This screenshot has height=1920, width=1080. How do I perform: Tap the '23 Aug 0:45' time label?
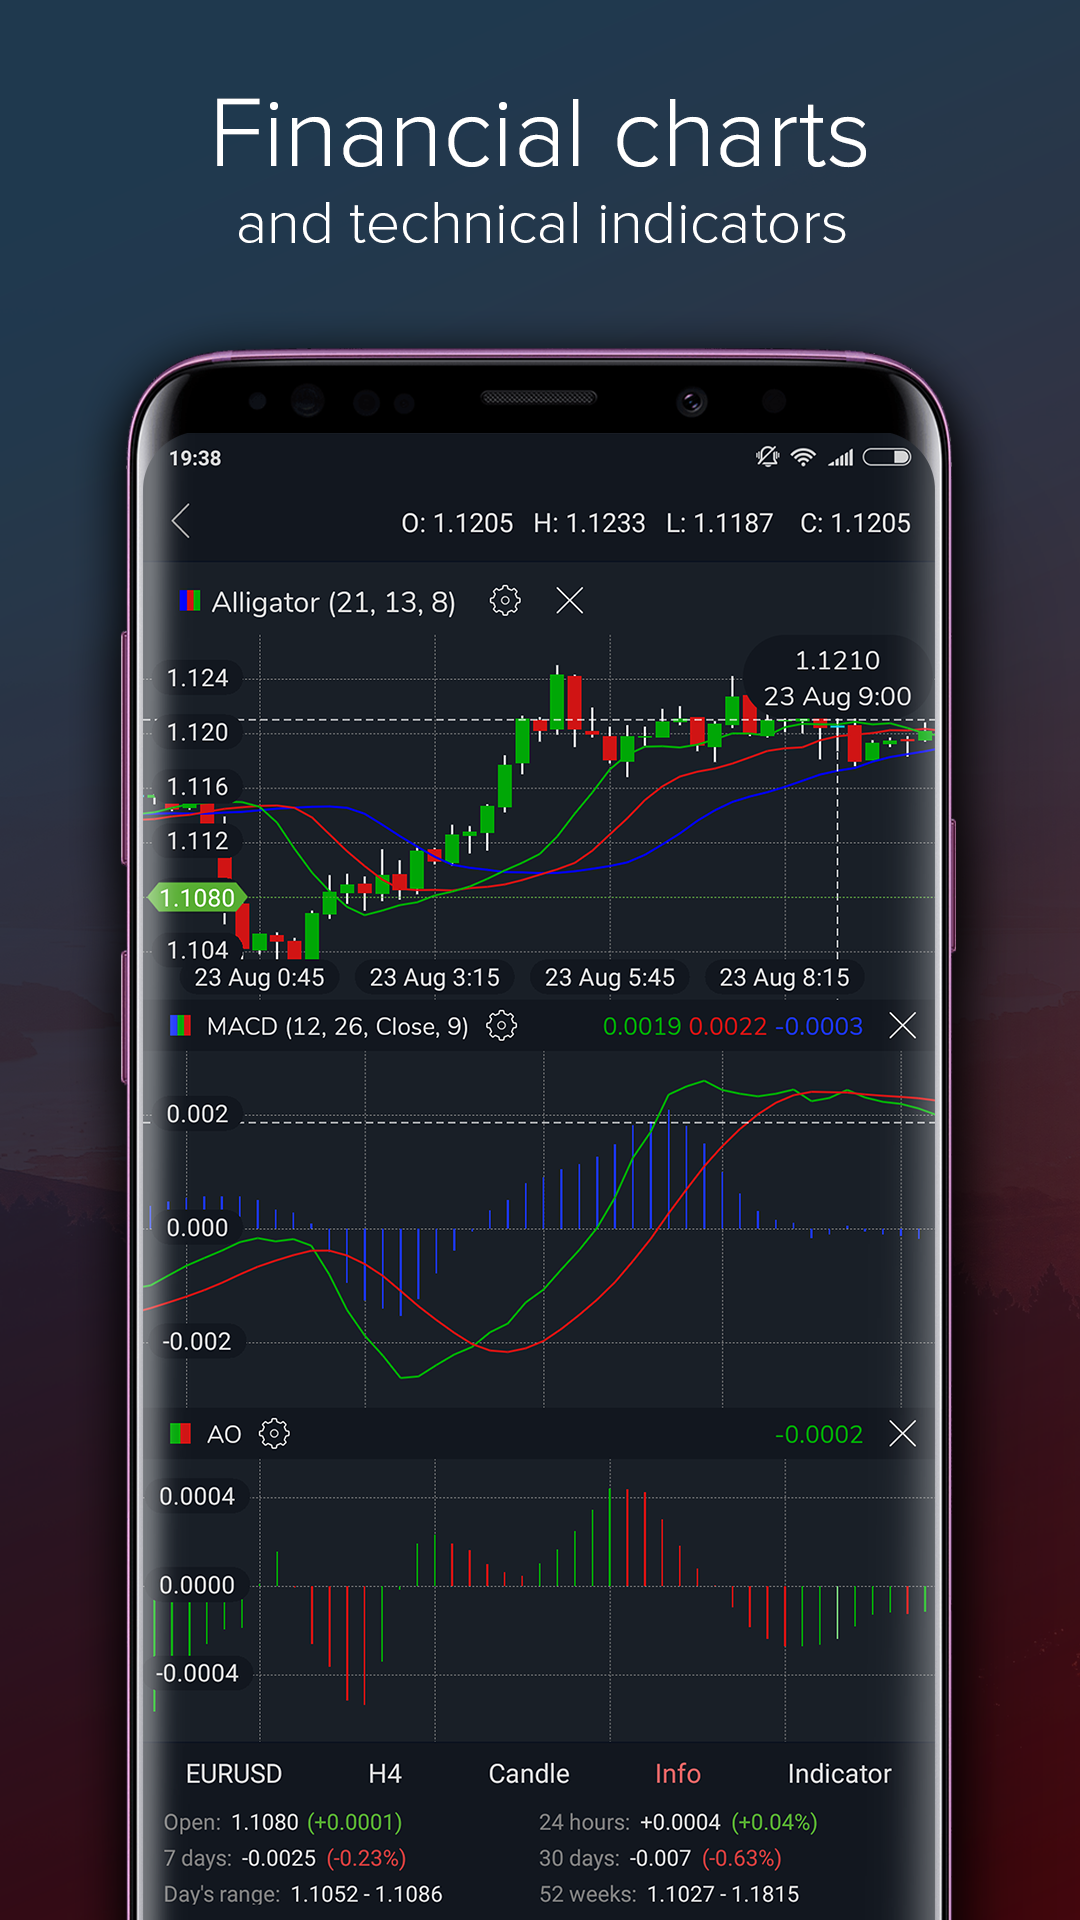click(x=259, y=977)
